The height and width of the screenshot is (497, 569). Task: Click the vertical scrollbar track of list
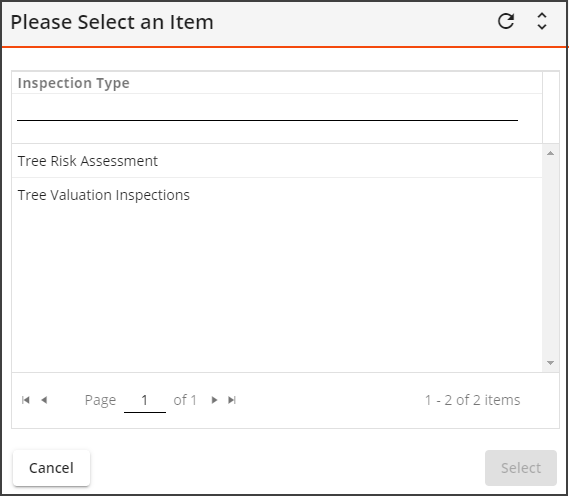coord(550,258)
